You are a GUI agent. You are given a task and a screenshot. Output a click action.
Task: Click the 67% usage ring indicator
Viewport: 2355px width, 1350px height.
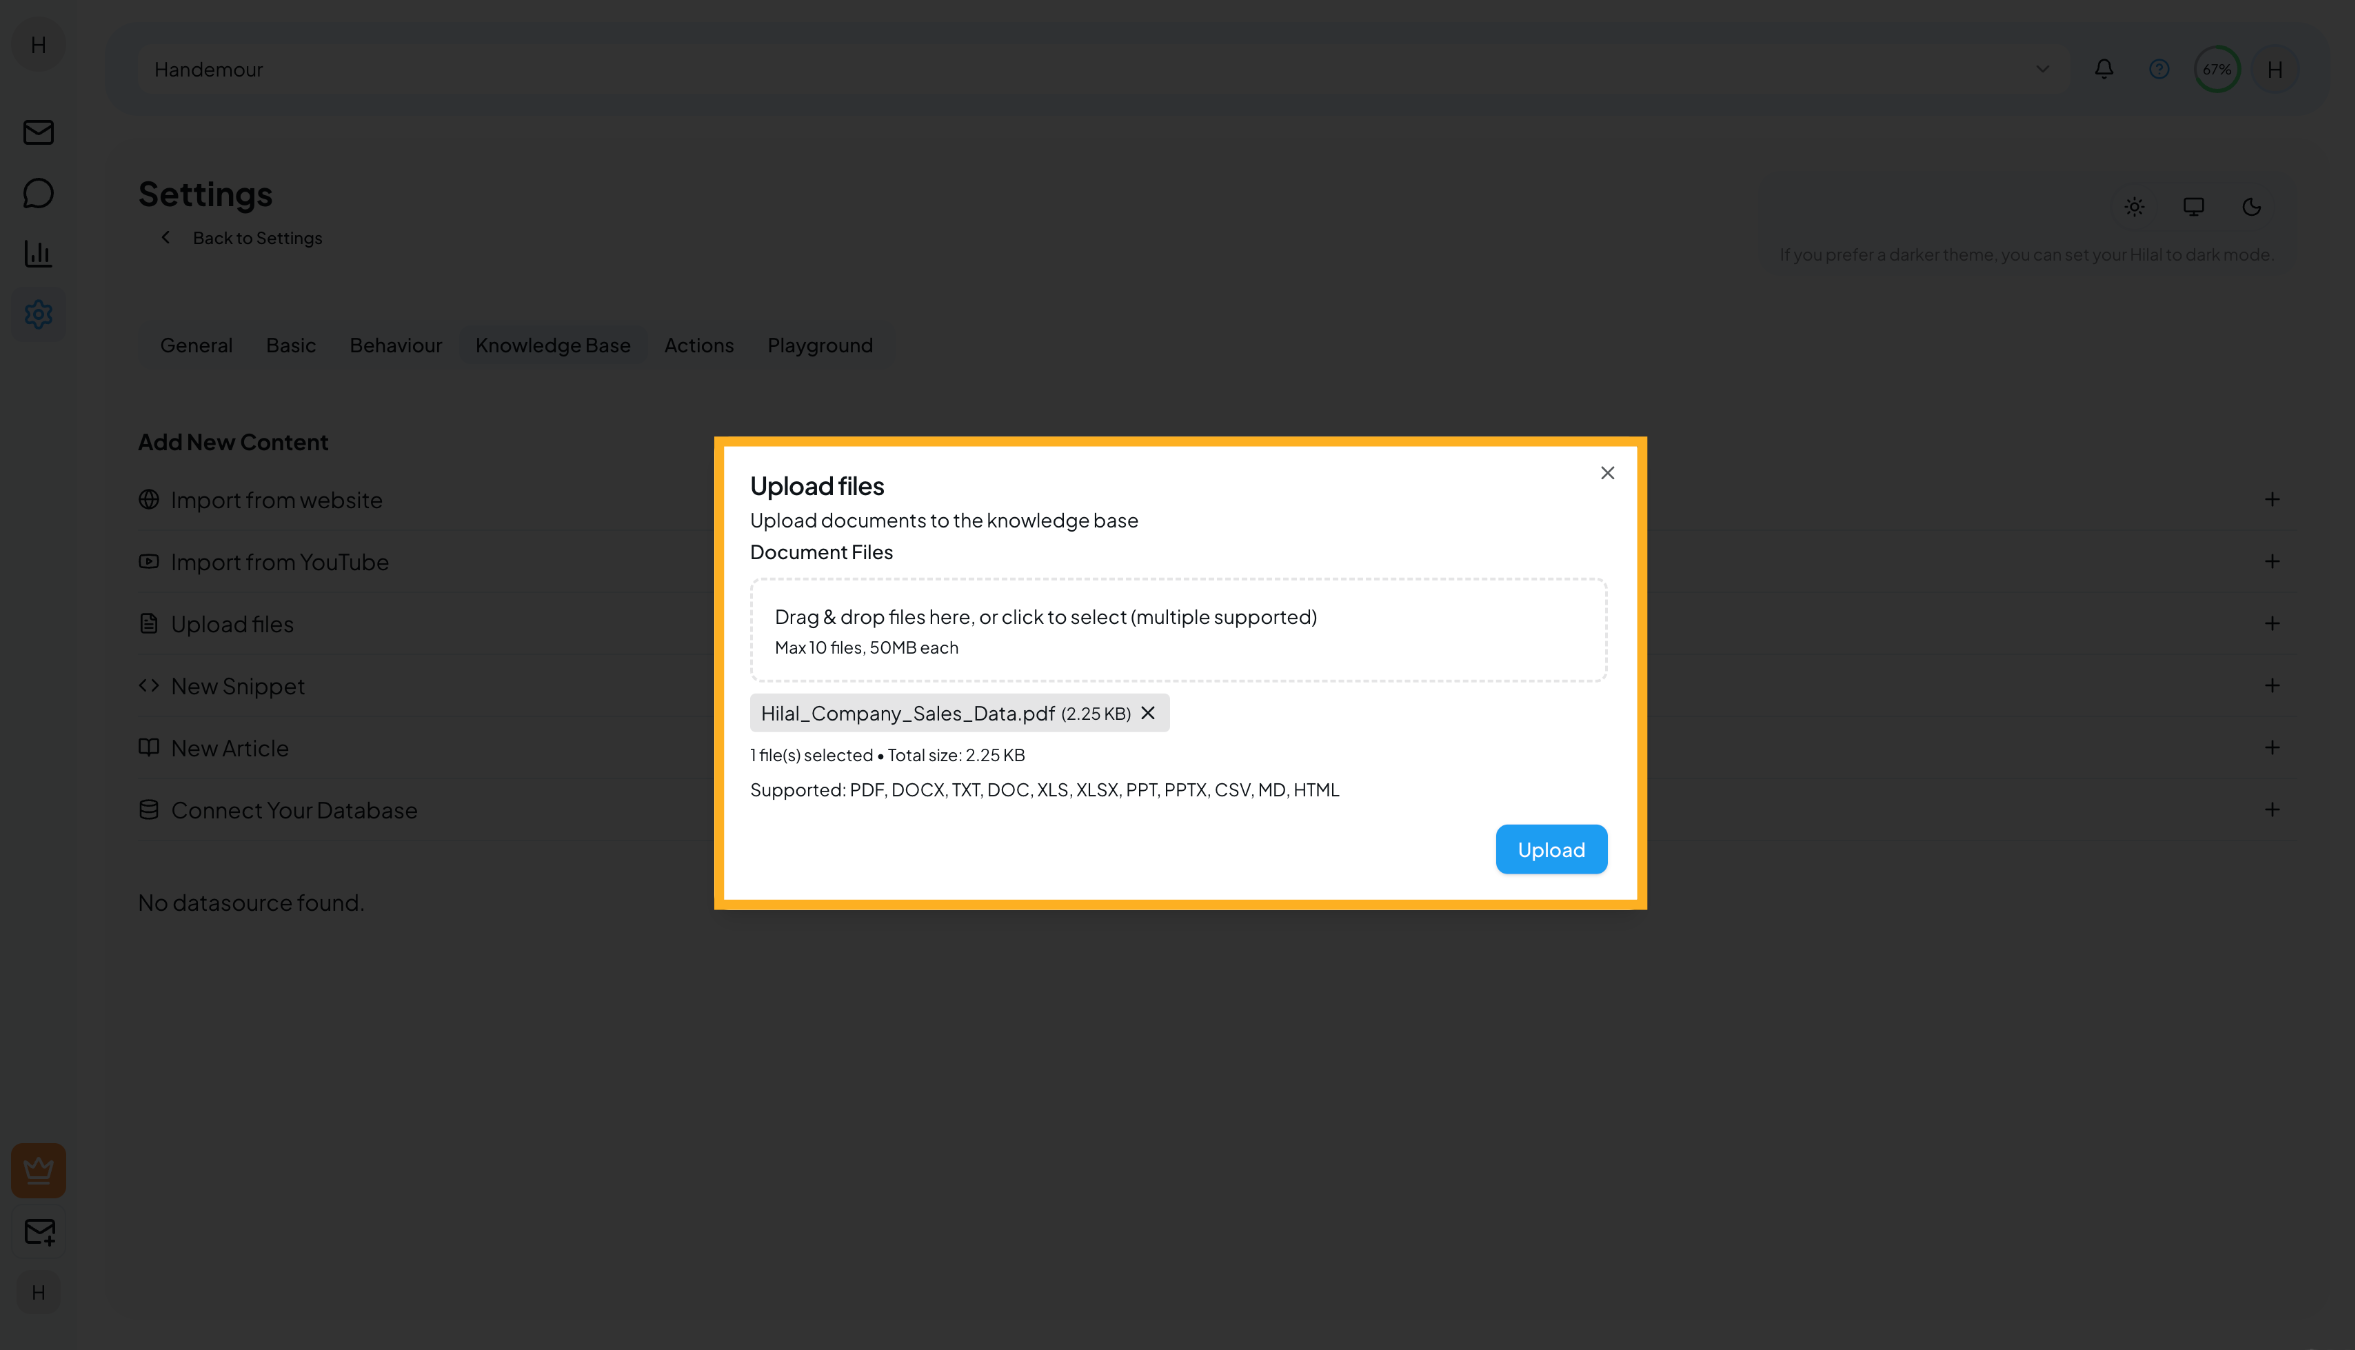click(x=2216, y=69)
